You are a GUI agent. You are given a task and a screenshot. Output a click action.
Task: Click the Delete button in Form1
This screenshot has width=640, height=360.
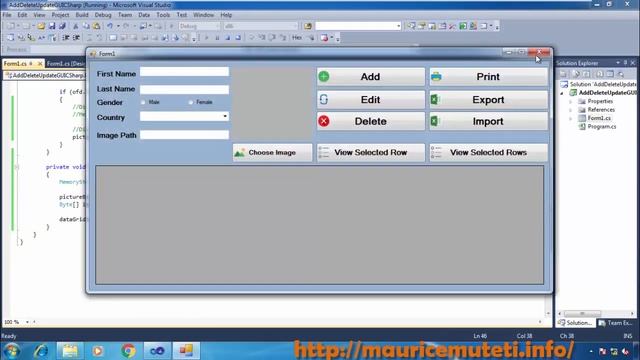371,121
